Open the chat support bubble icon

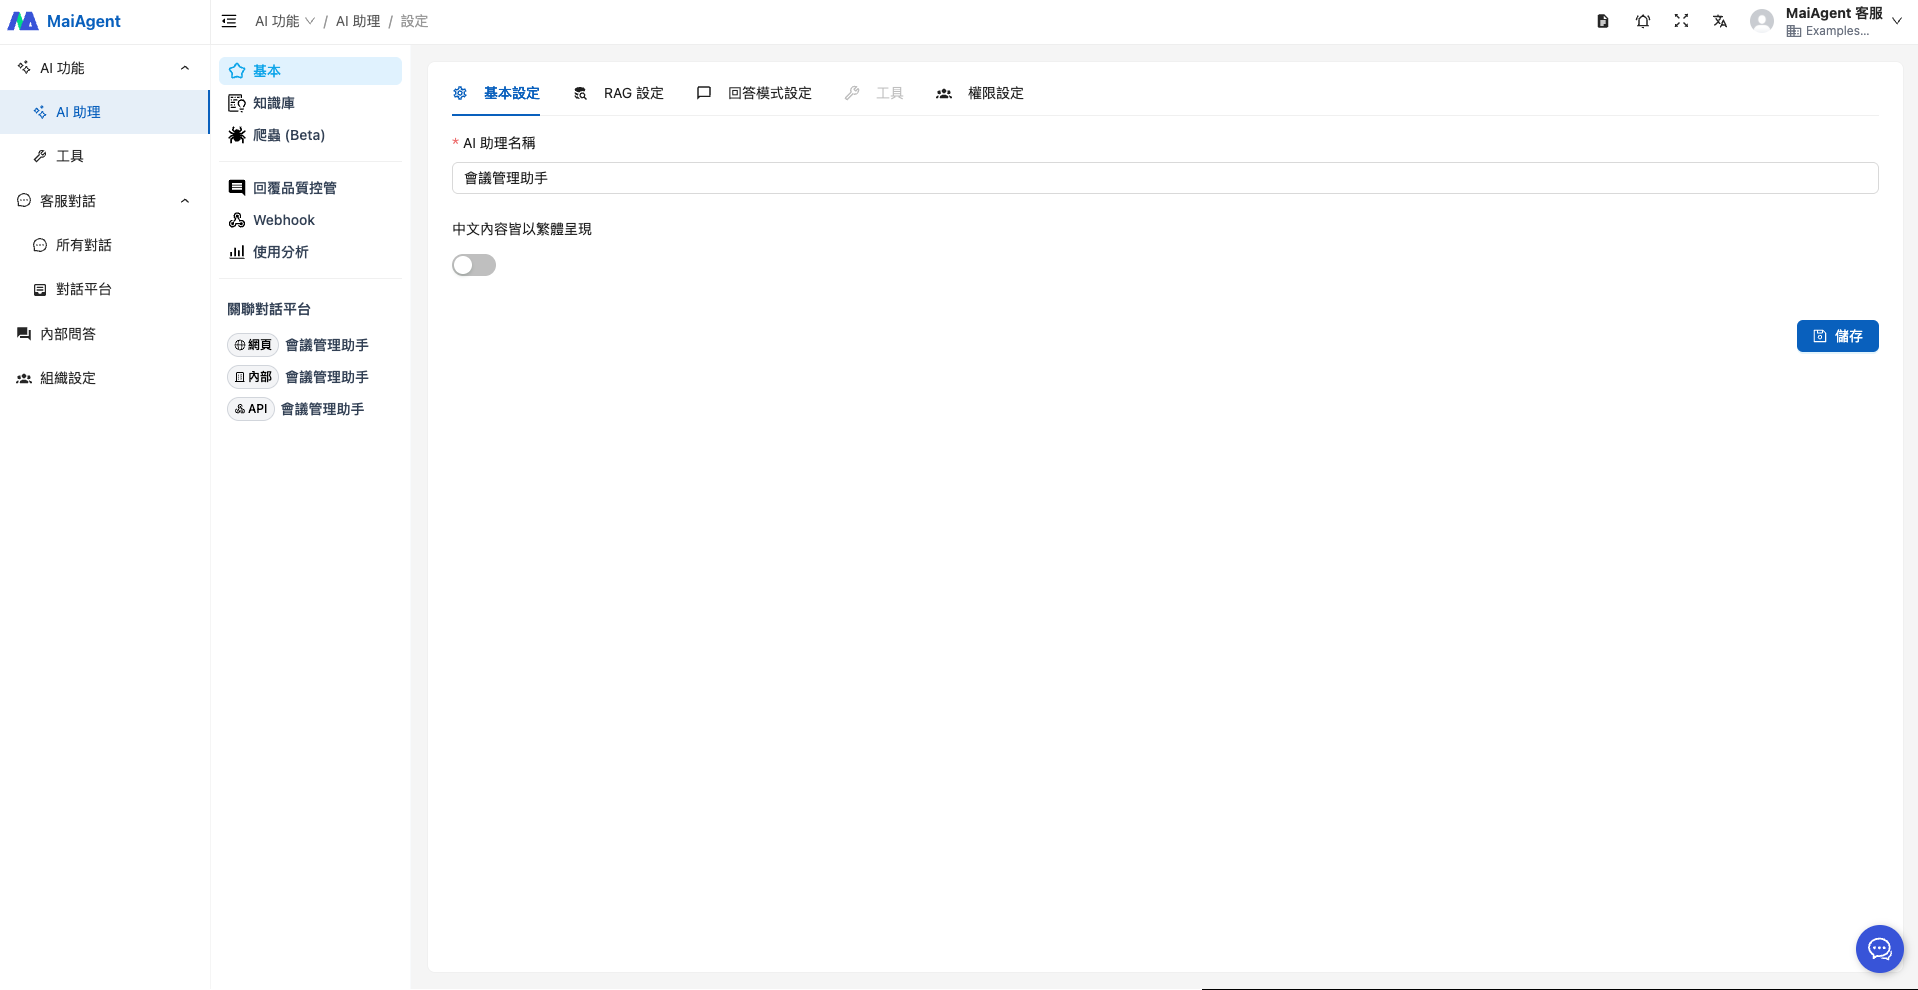1879,949
